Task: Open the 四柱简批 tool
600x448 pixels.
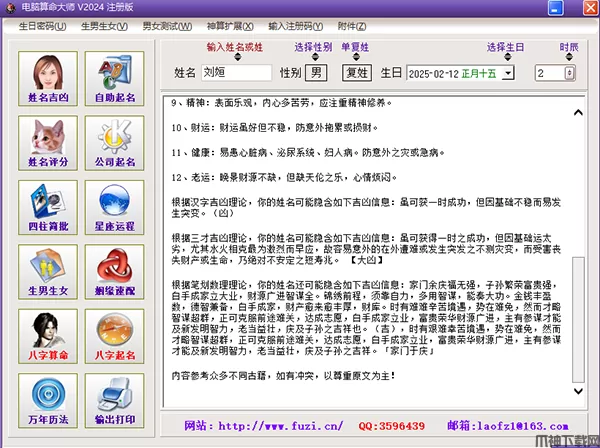Action: pyautogui.click(x=48, y=207)
